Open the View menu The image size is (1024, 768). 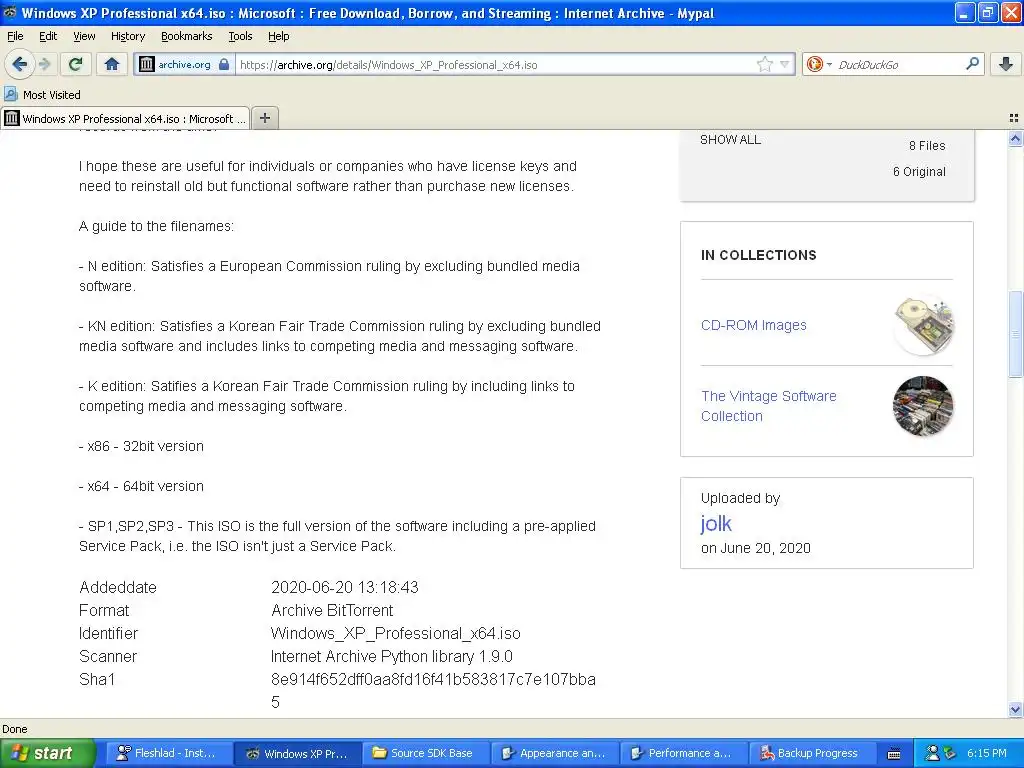coord(84,36)
